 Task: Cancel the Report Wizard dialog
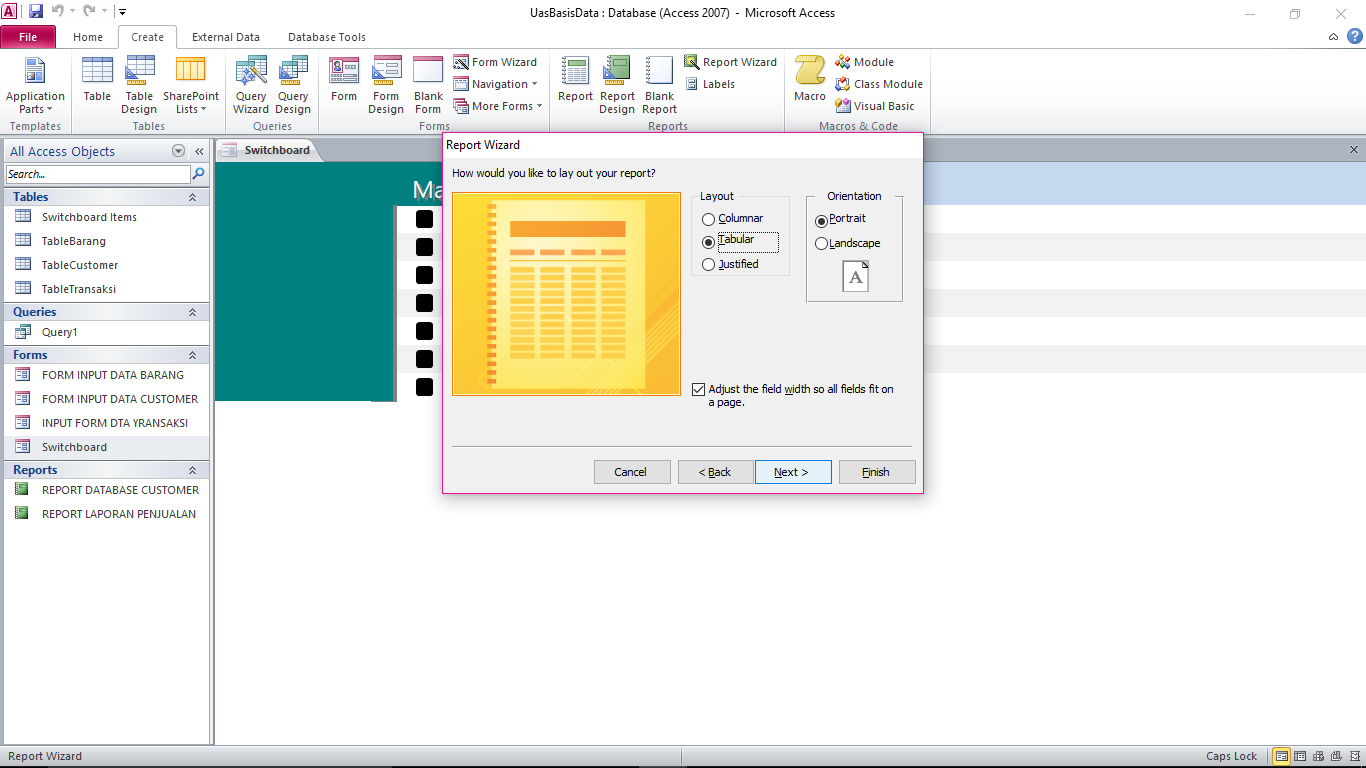pyautogui.click(x=632, y=471)
